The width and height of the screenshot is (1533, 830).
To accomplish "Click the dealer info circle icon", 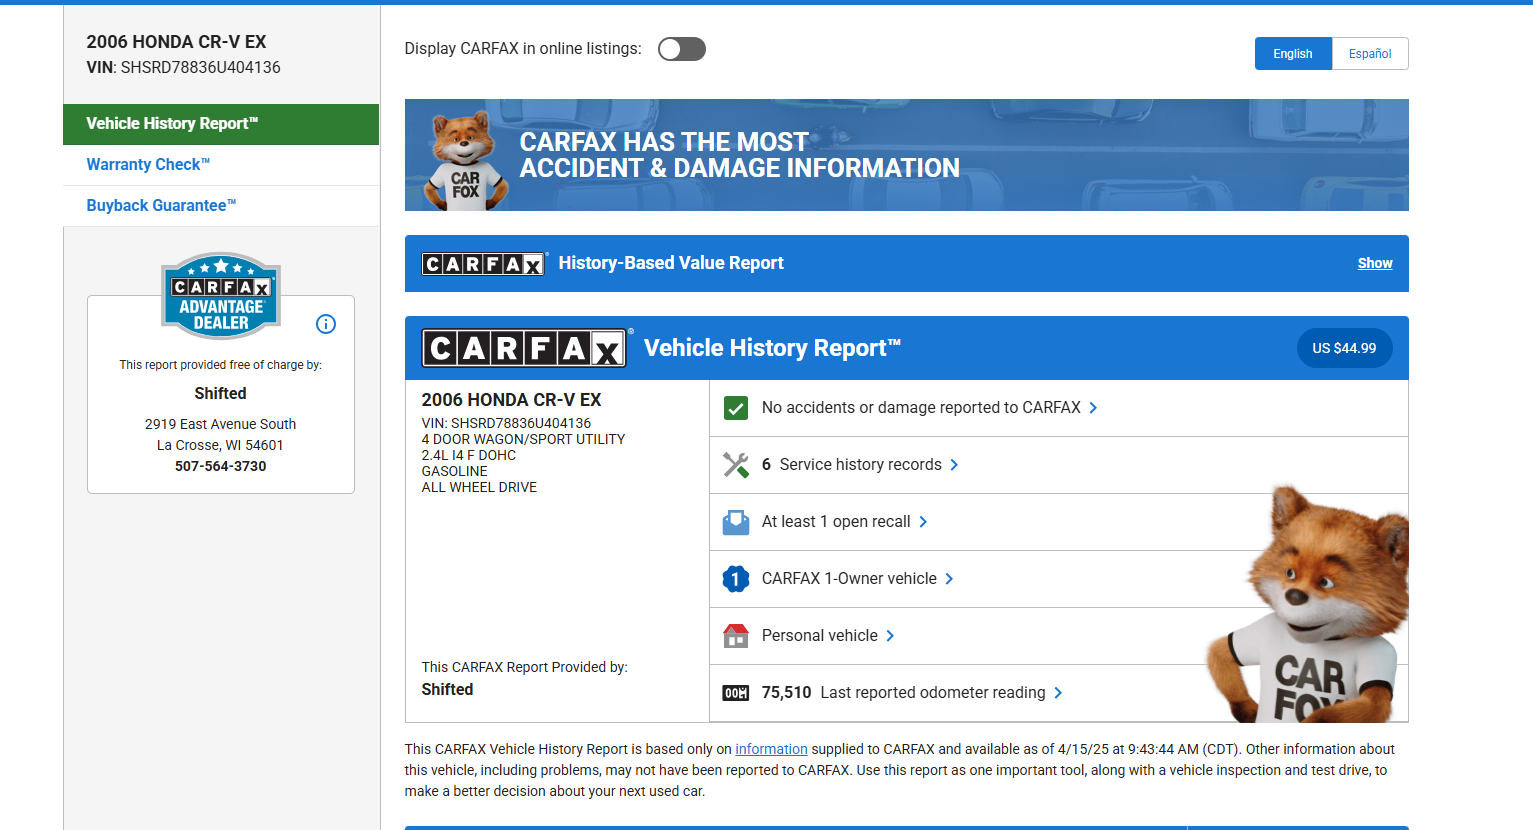I will point(326,324).
